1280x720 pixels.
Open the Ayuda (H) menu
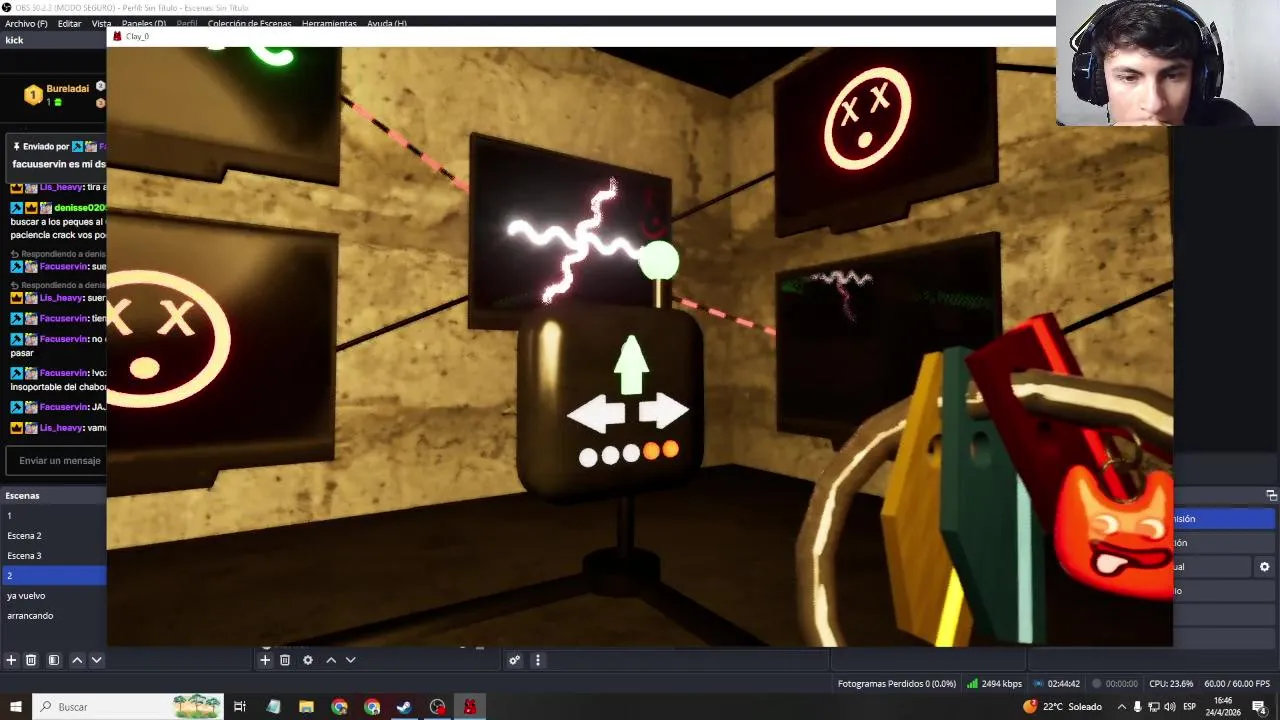click(386, 23)
